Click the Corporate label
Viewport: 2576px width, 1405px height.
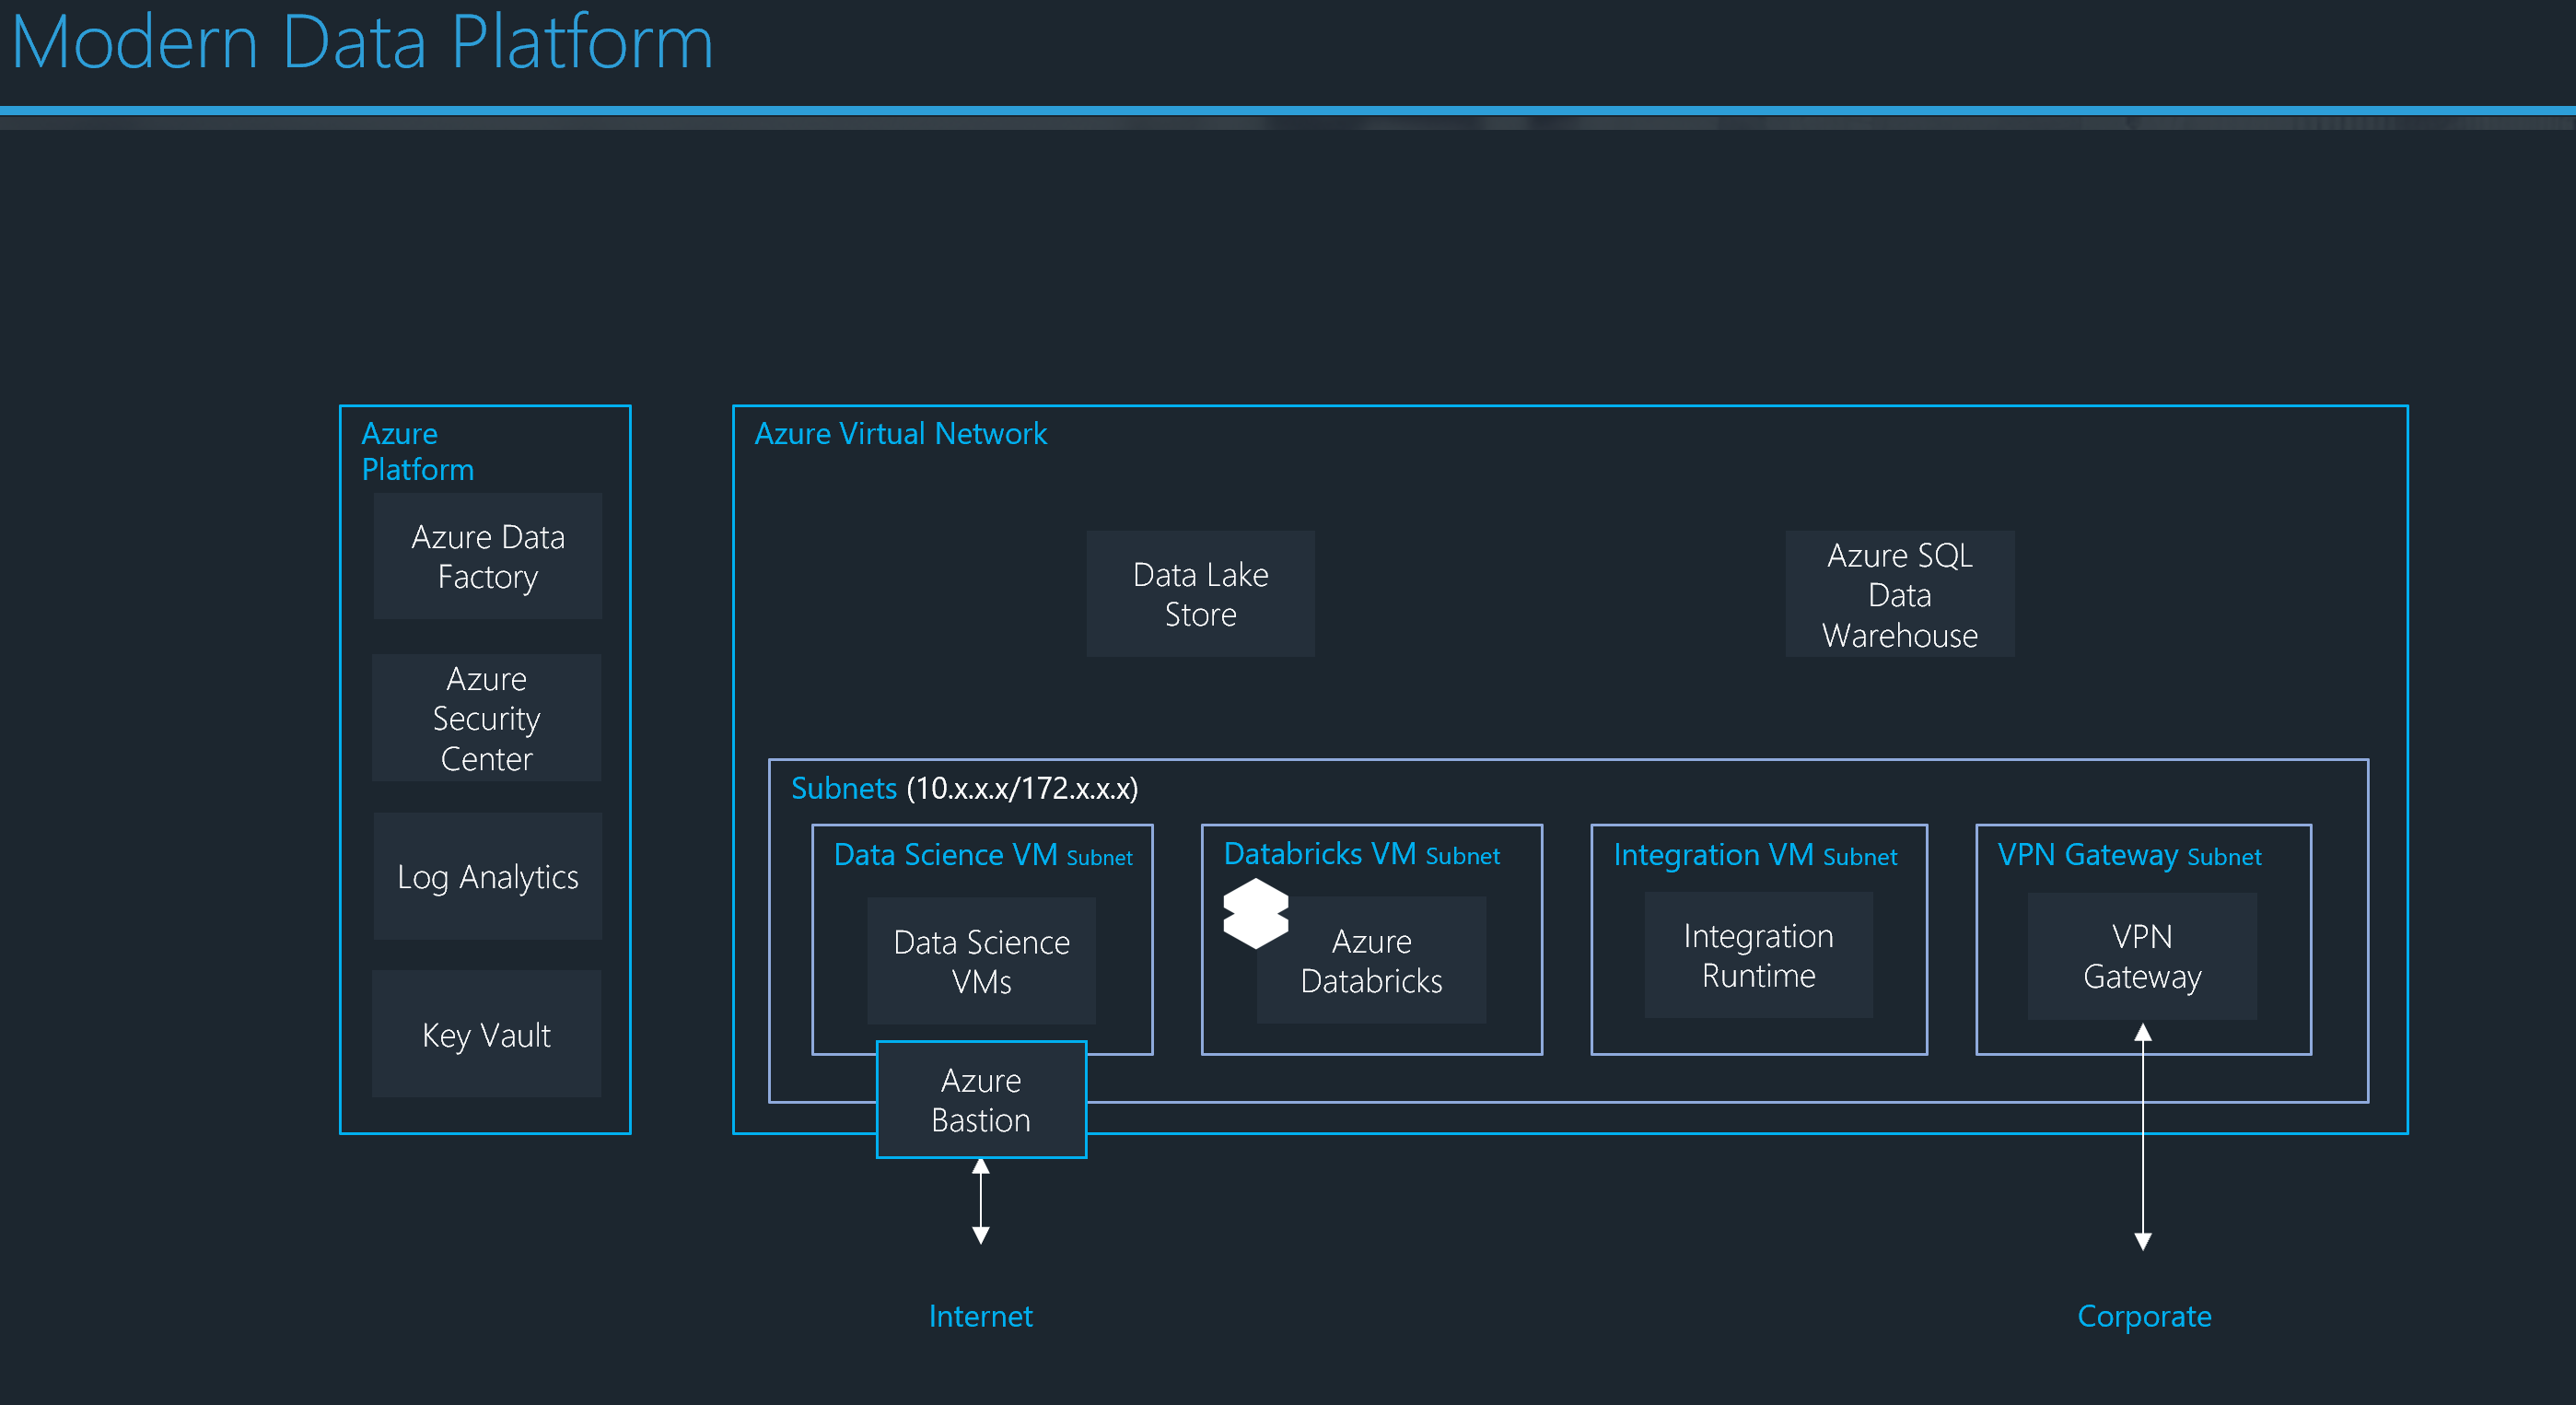coord(2143,1316)
